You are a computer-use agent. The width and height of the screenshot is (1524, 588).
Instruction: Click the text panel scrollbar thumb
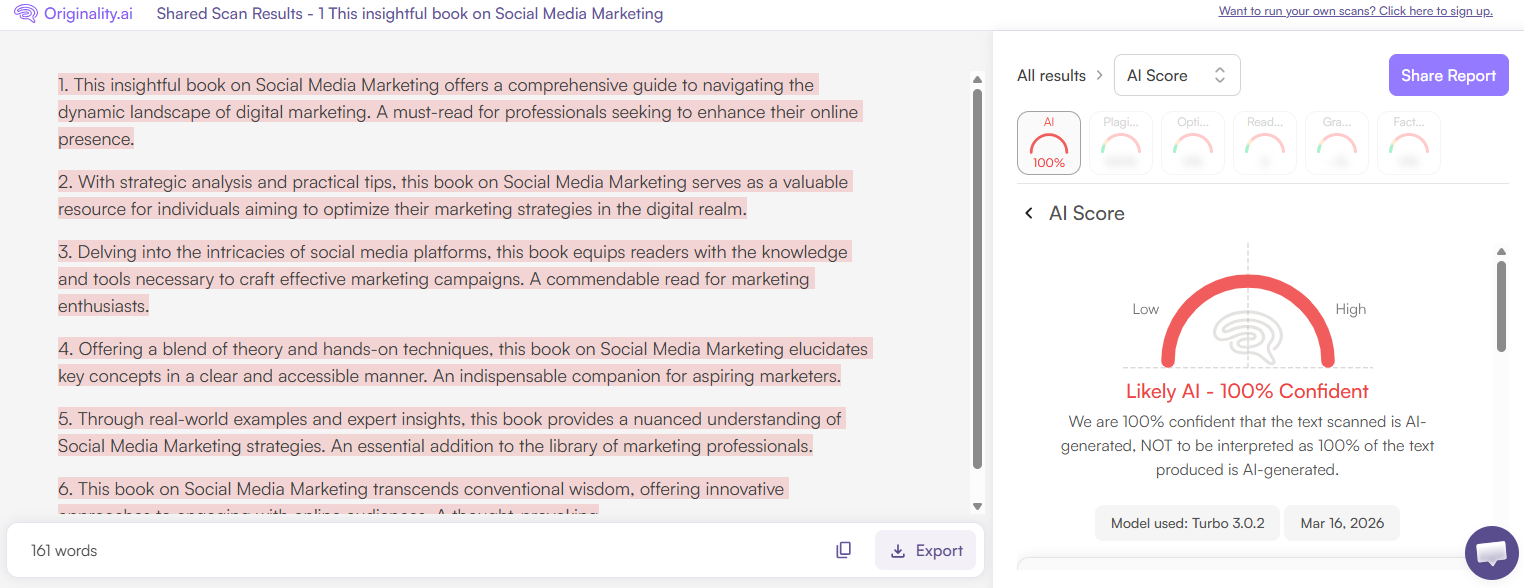click(977, 279)
